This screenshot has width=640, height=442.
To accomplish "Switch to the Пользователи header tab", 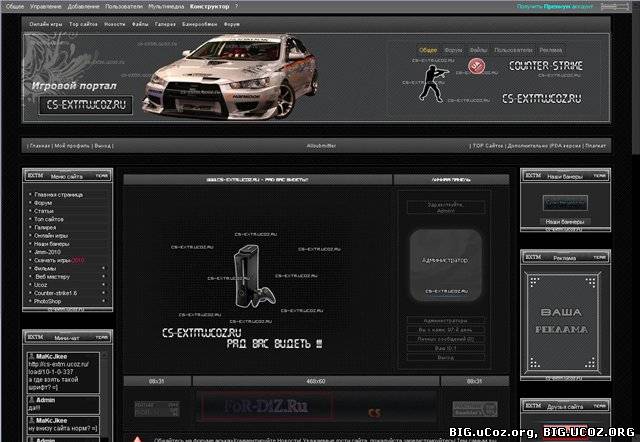I will click(513, 50).
